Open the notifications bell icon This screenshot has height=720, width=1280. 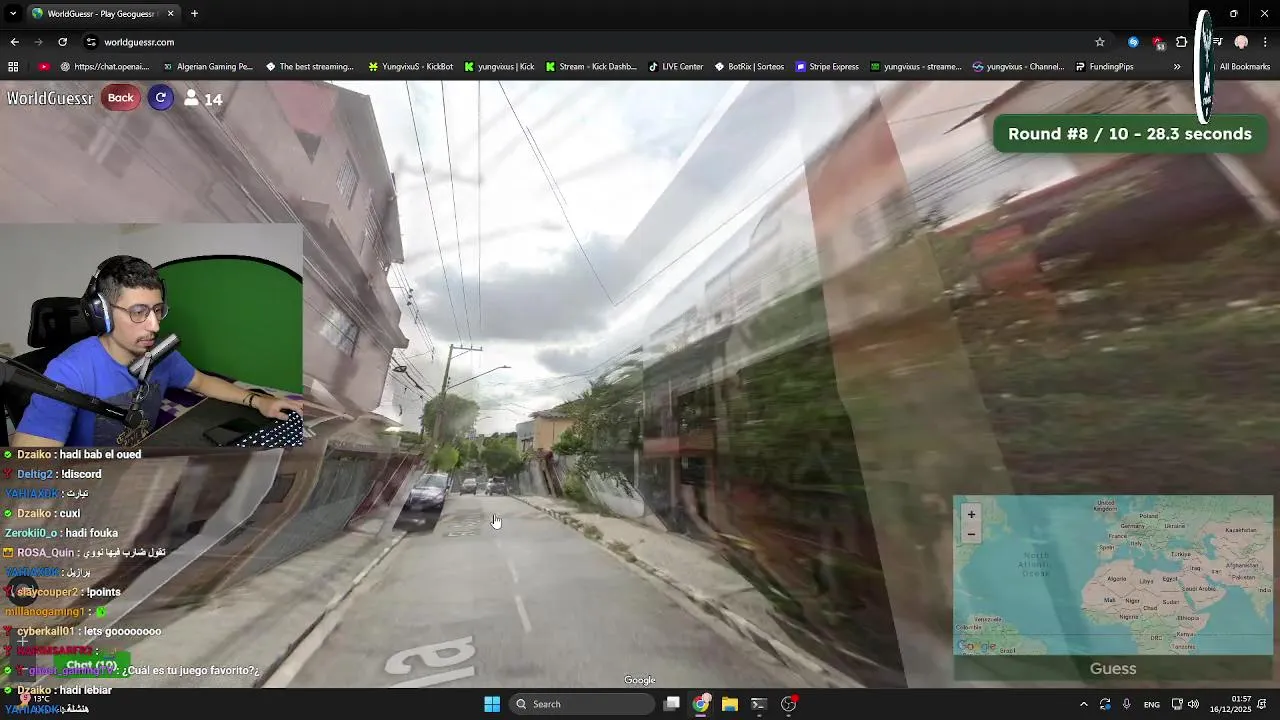point(1264,704)
